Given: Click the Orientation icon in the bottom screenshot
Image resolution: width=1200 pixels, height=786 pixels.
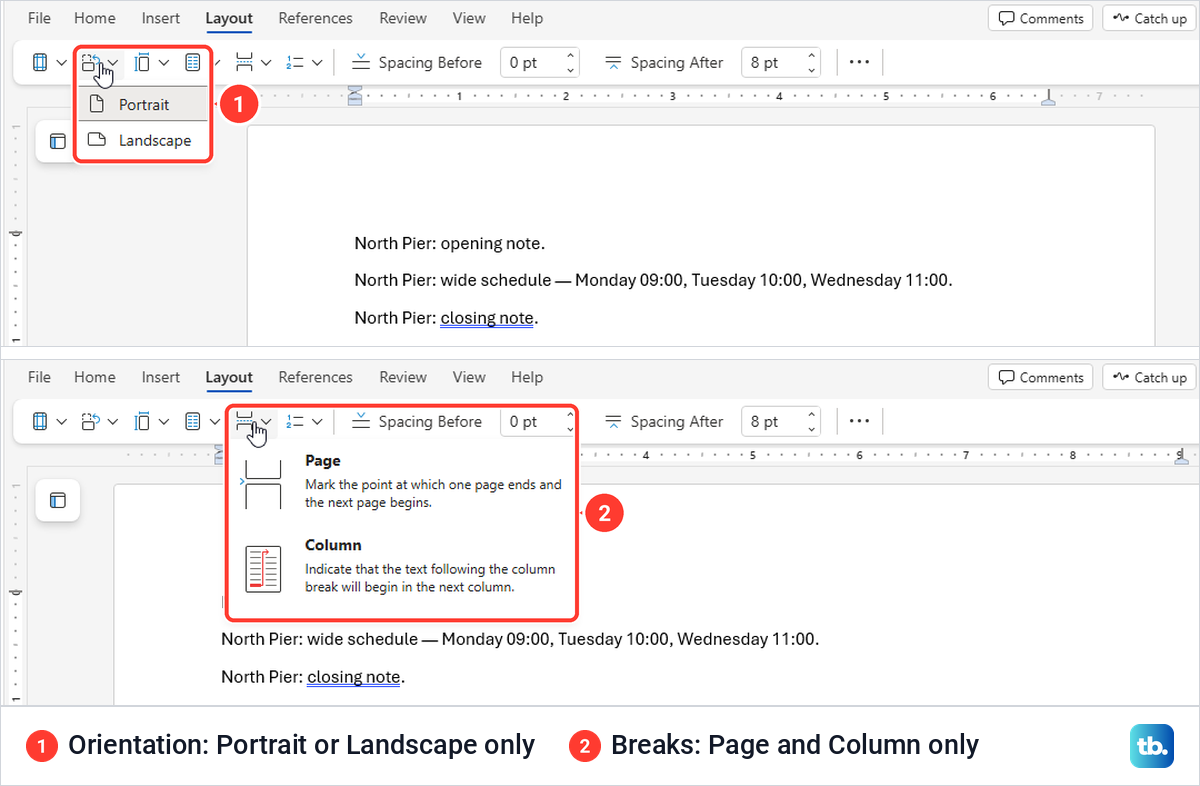Looking at the screenshot, I should click(x=91, y=421).
